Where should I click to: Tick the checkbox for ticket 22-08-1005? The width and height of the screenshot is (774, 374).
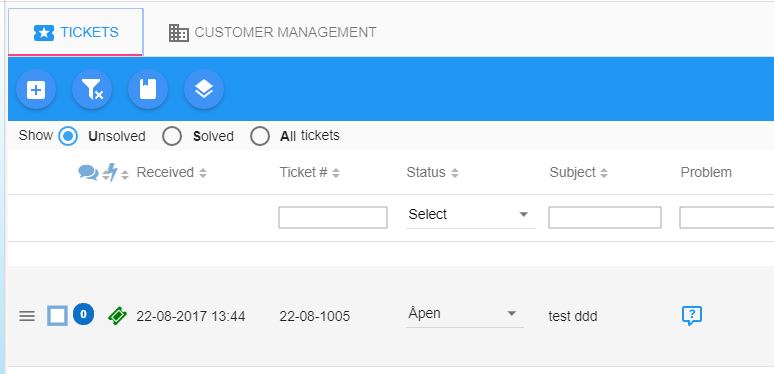58,316
